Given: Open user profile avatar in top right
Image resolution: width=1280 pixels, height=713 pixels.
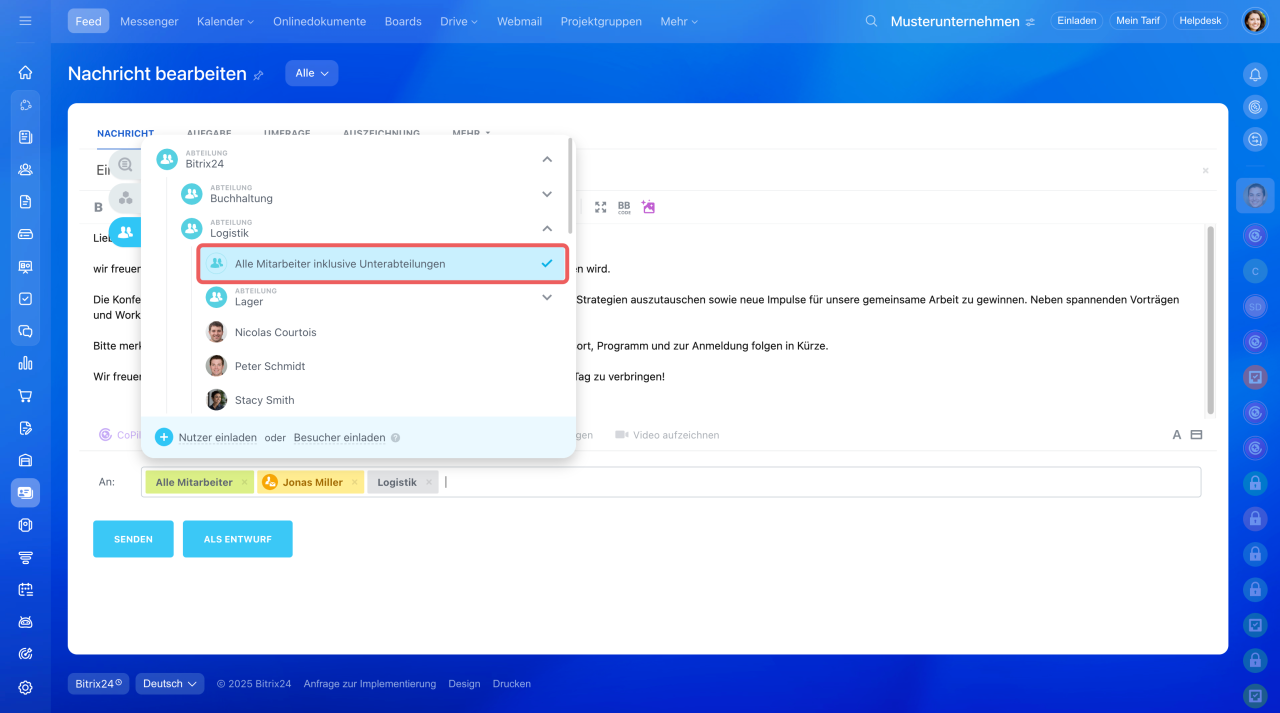Looking at the screenshot, I should (1255, 21).
